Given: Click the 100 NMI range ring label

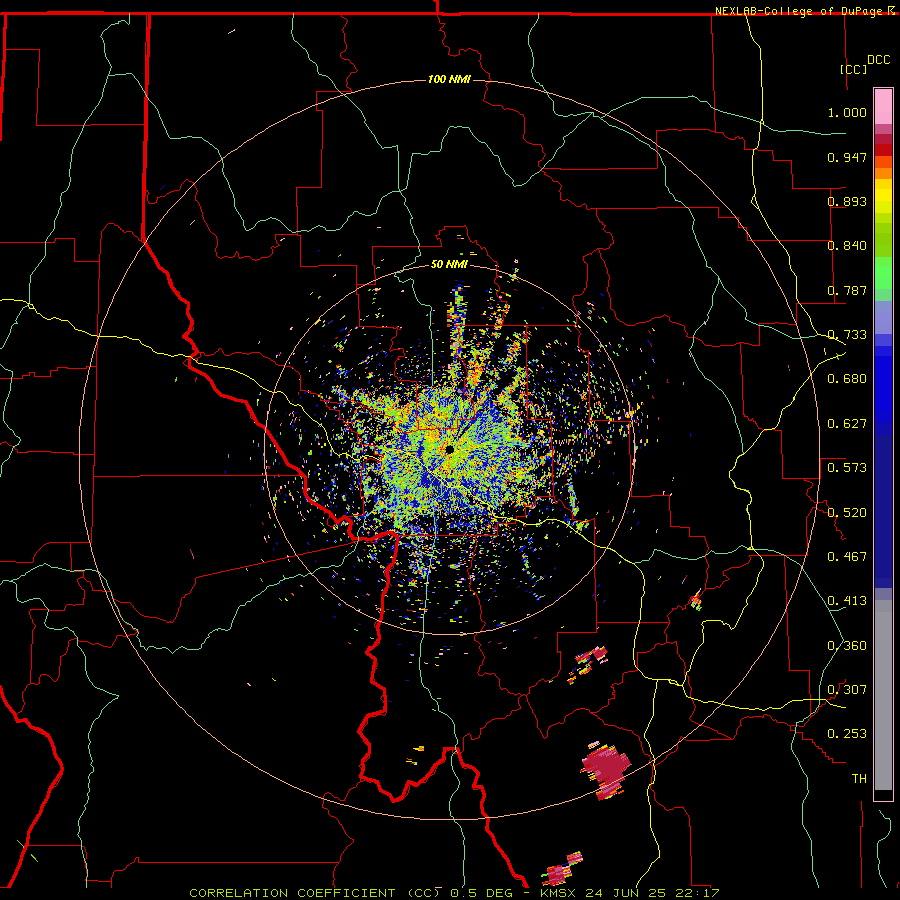Looking at the screenshot, I should [x=449, y=79].
